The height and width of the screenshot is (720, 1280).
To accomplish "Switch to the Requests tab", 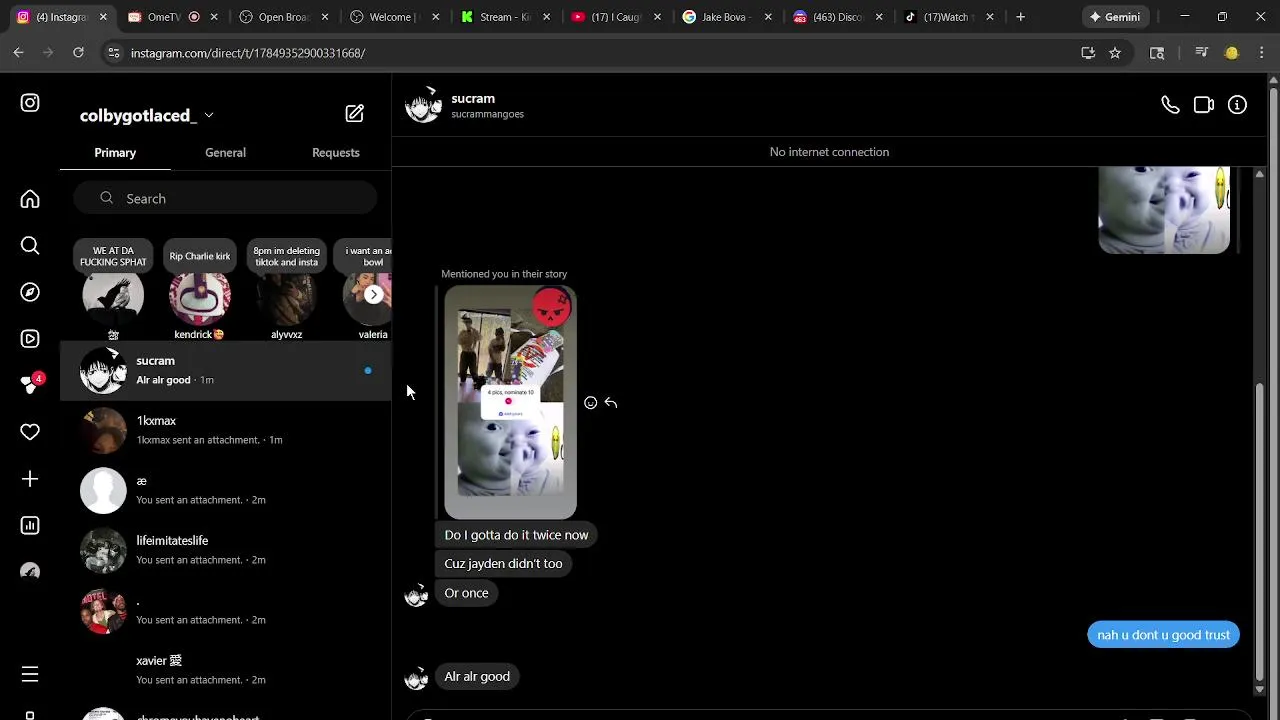I will pyautogui.click(x=336, y=153).
